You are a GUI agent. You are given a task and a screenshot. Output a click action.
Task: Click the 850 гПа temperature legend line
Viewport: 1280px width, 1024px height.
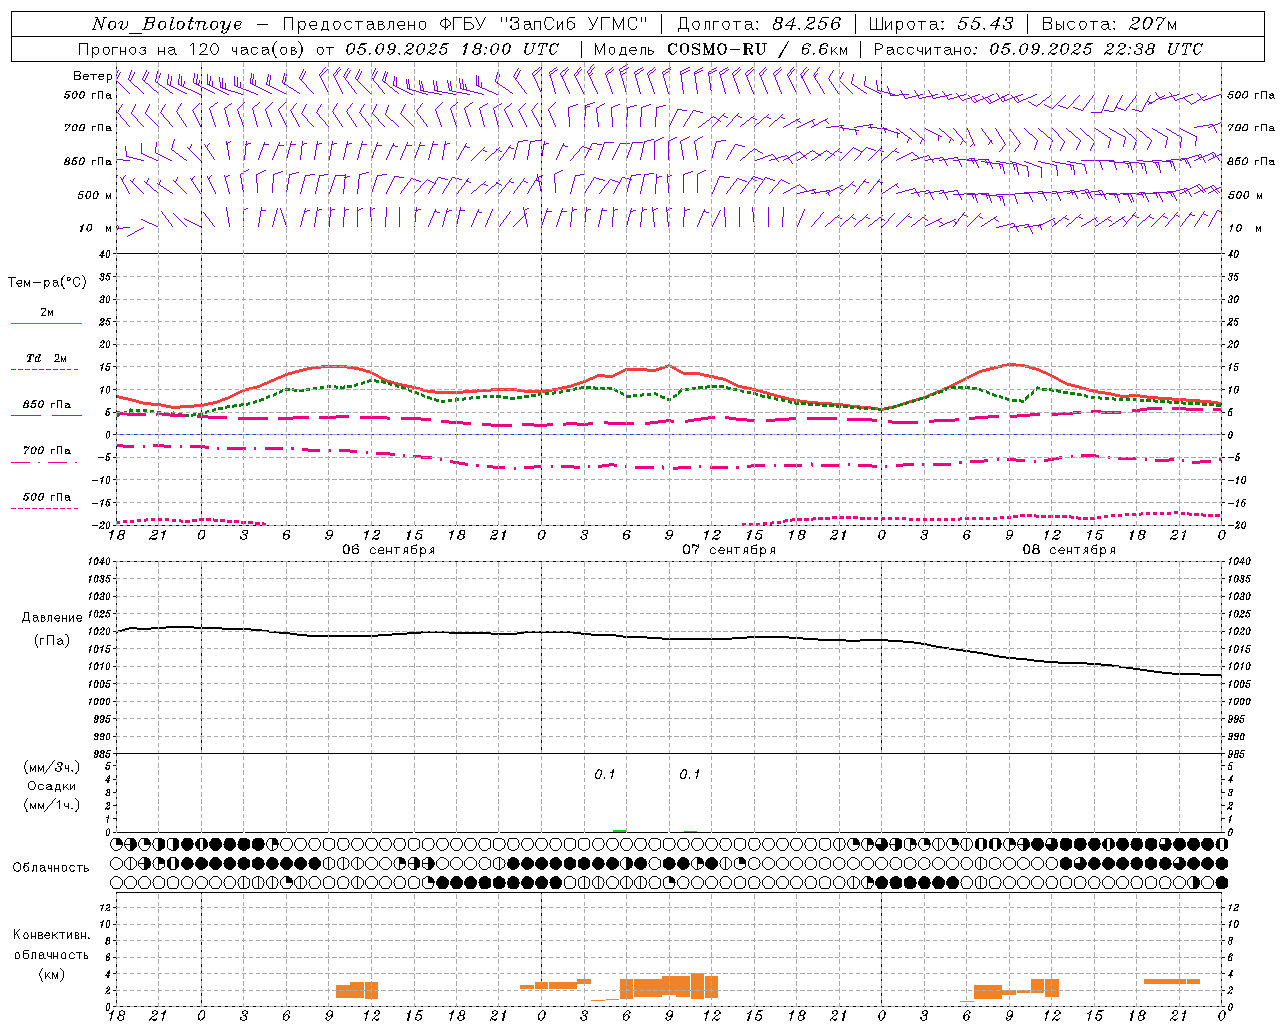[x=46, y=416]
